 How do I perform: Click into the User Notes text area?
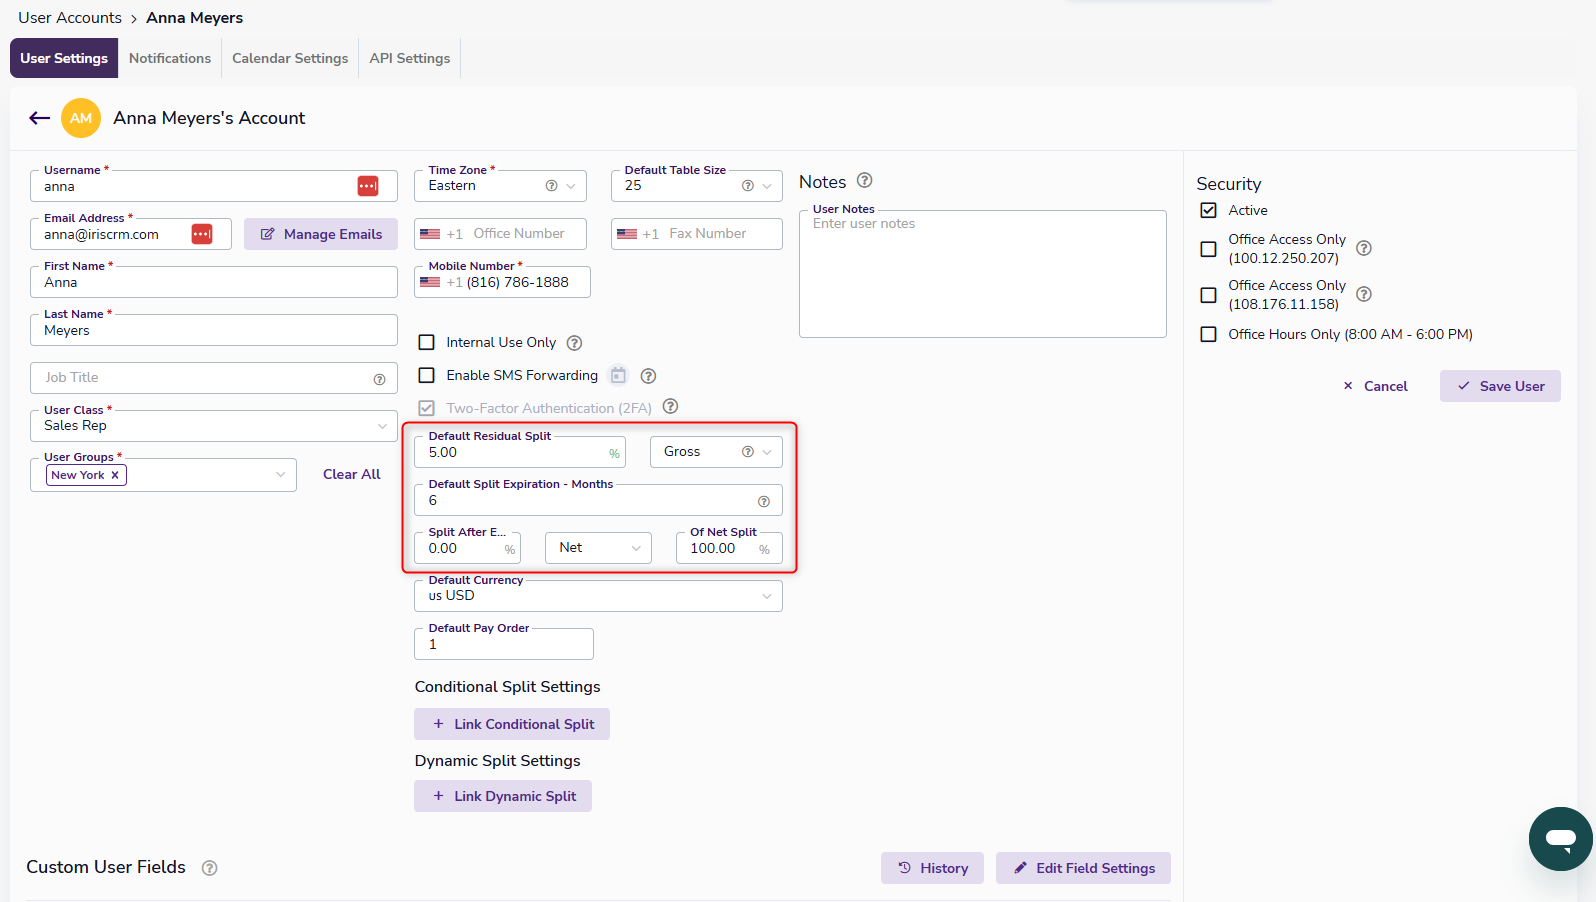point(983,274)
